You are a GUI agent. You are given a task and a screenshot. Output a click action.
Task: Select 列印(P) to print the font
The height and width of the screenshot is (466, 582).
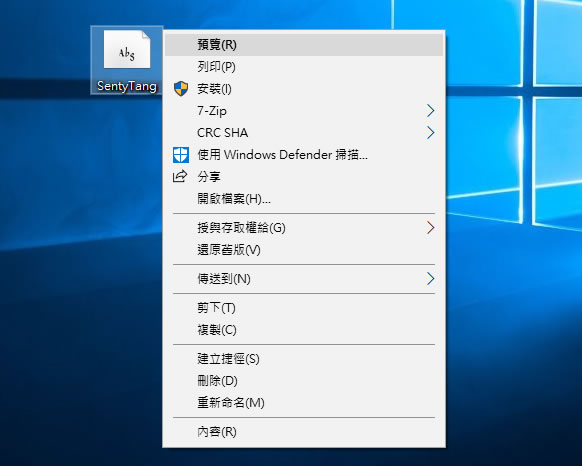pyautogui.click(x=304, y=67)
